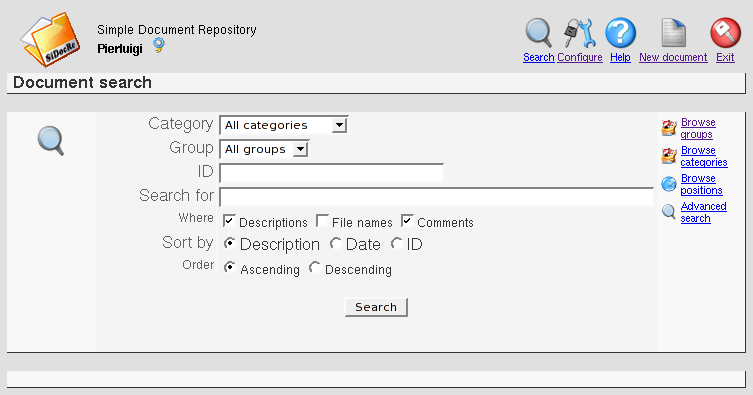Click the user status icon beside Pierluigi
Screen dimensions: 753x395
pyautogui.click(x=158, y=45)
